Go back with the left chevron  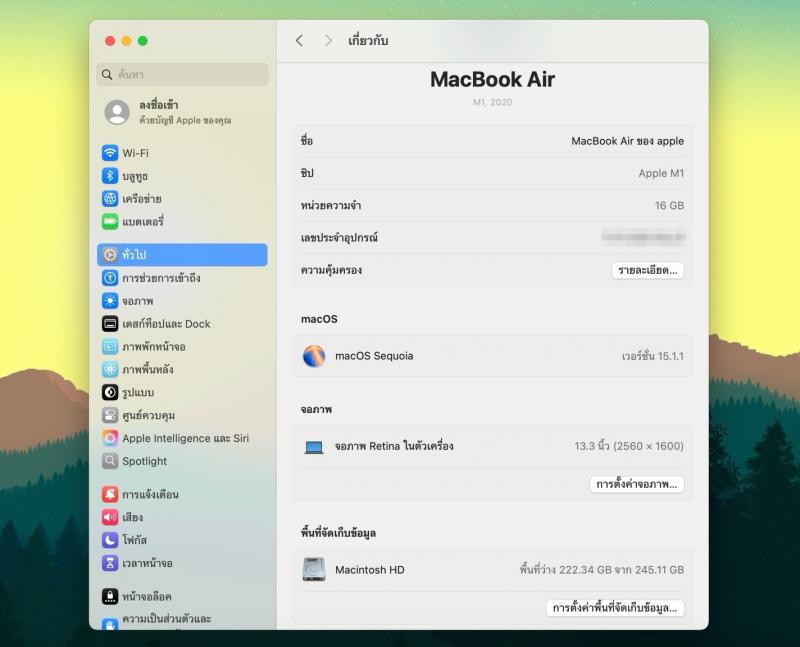299,41
